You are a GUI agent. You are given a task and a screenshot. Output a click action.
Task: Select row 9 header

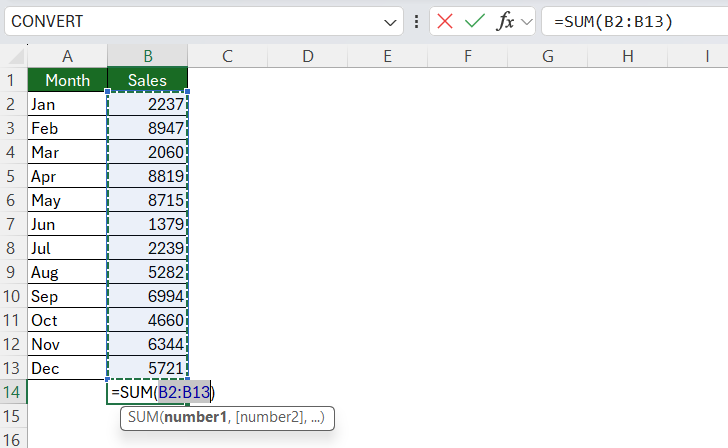tap(13, 272)
